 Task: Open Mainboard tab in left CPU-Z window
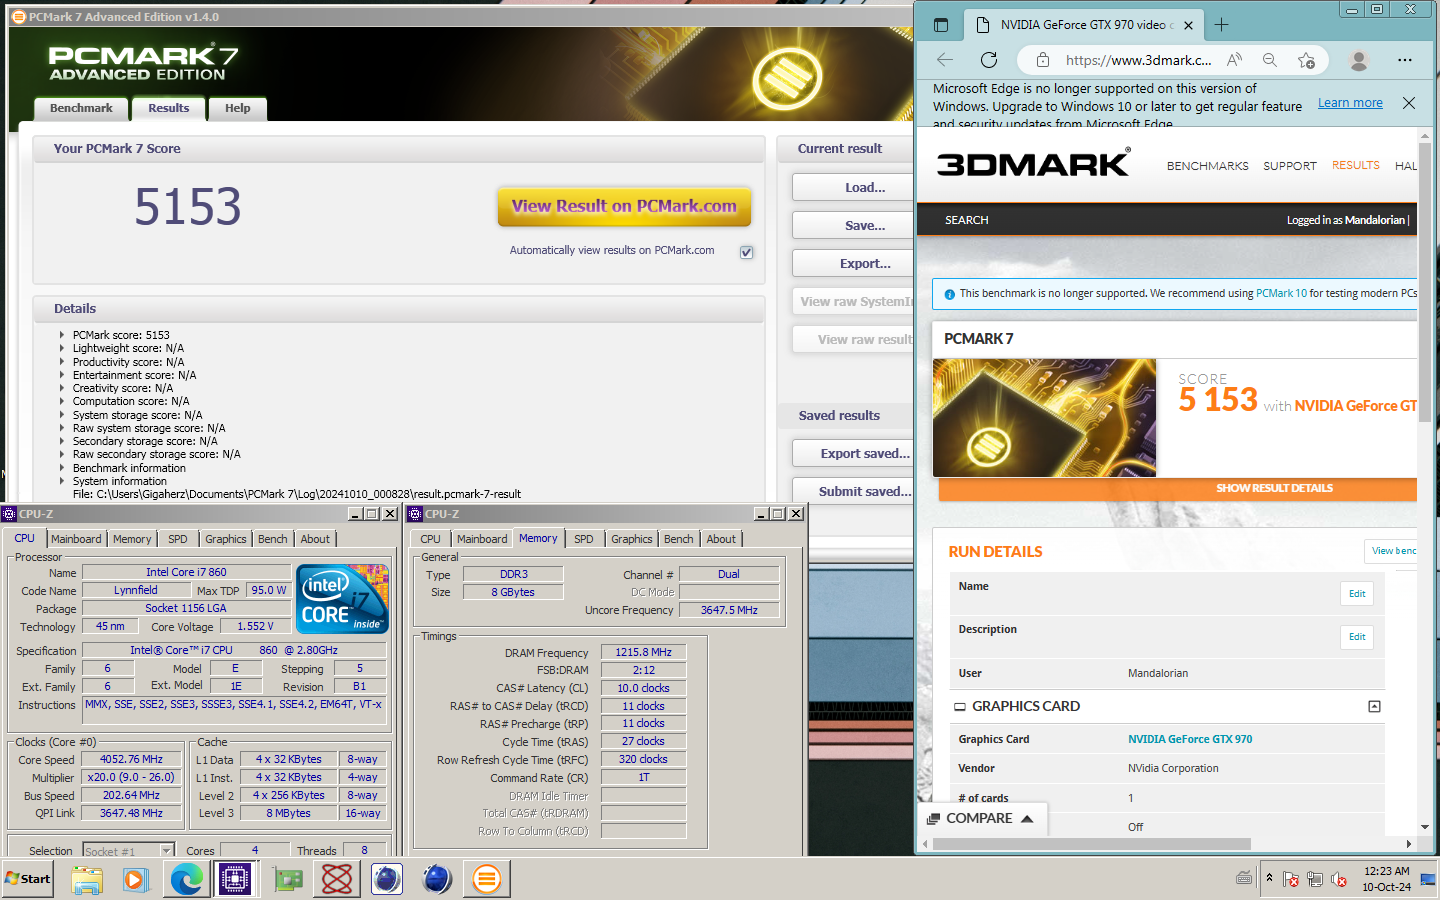pyautogui.click(x=76, y=539)
